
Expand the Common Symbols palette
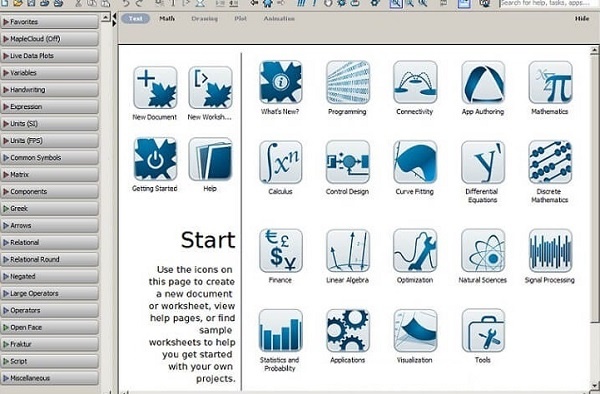click(49, 158)
